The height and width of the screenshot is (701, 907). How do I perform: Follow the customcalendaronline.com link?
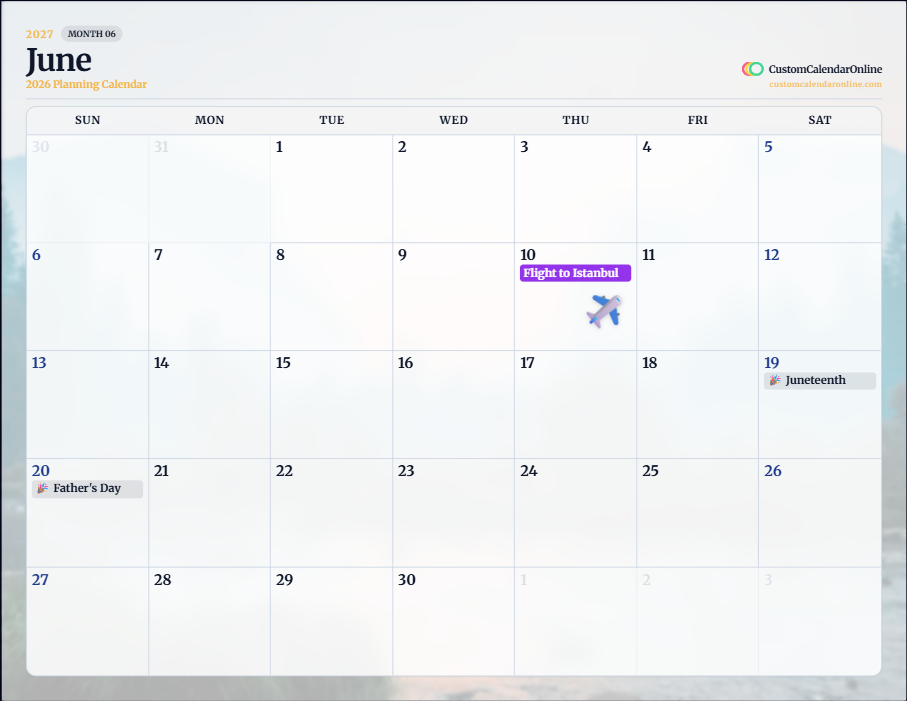click(x=825, y=84)
